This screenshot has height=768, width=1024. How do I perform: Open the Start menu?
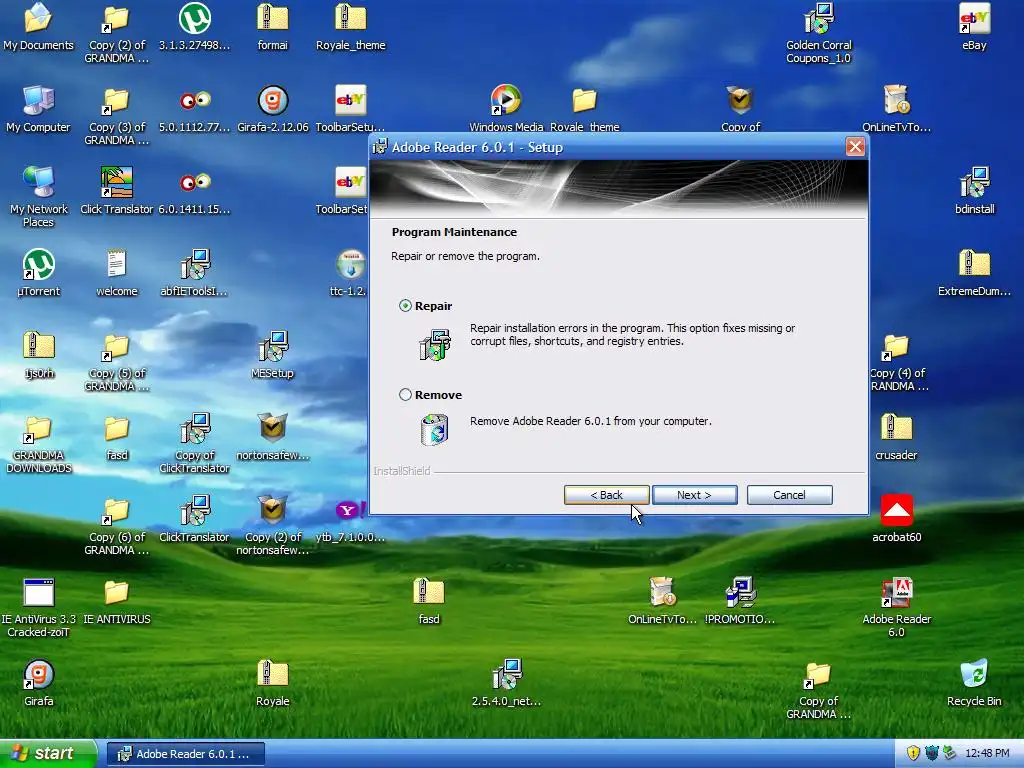tap(48, 754)
